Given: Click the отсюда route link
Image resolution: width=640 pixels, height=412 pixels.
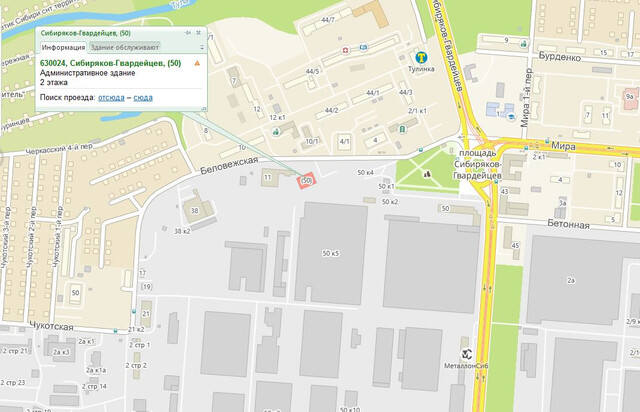Looking at the screenshot, I should [111, 98].
